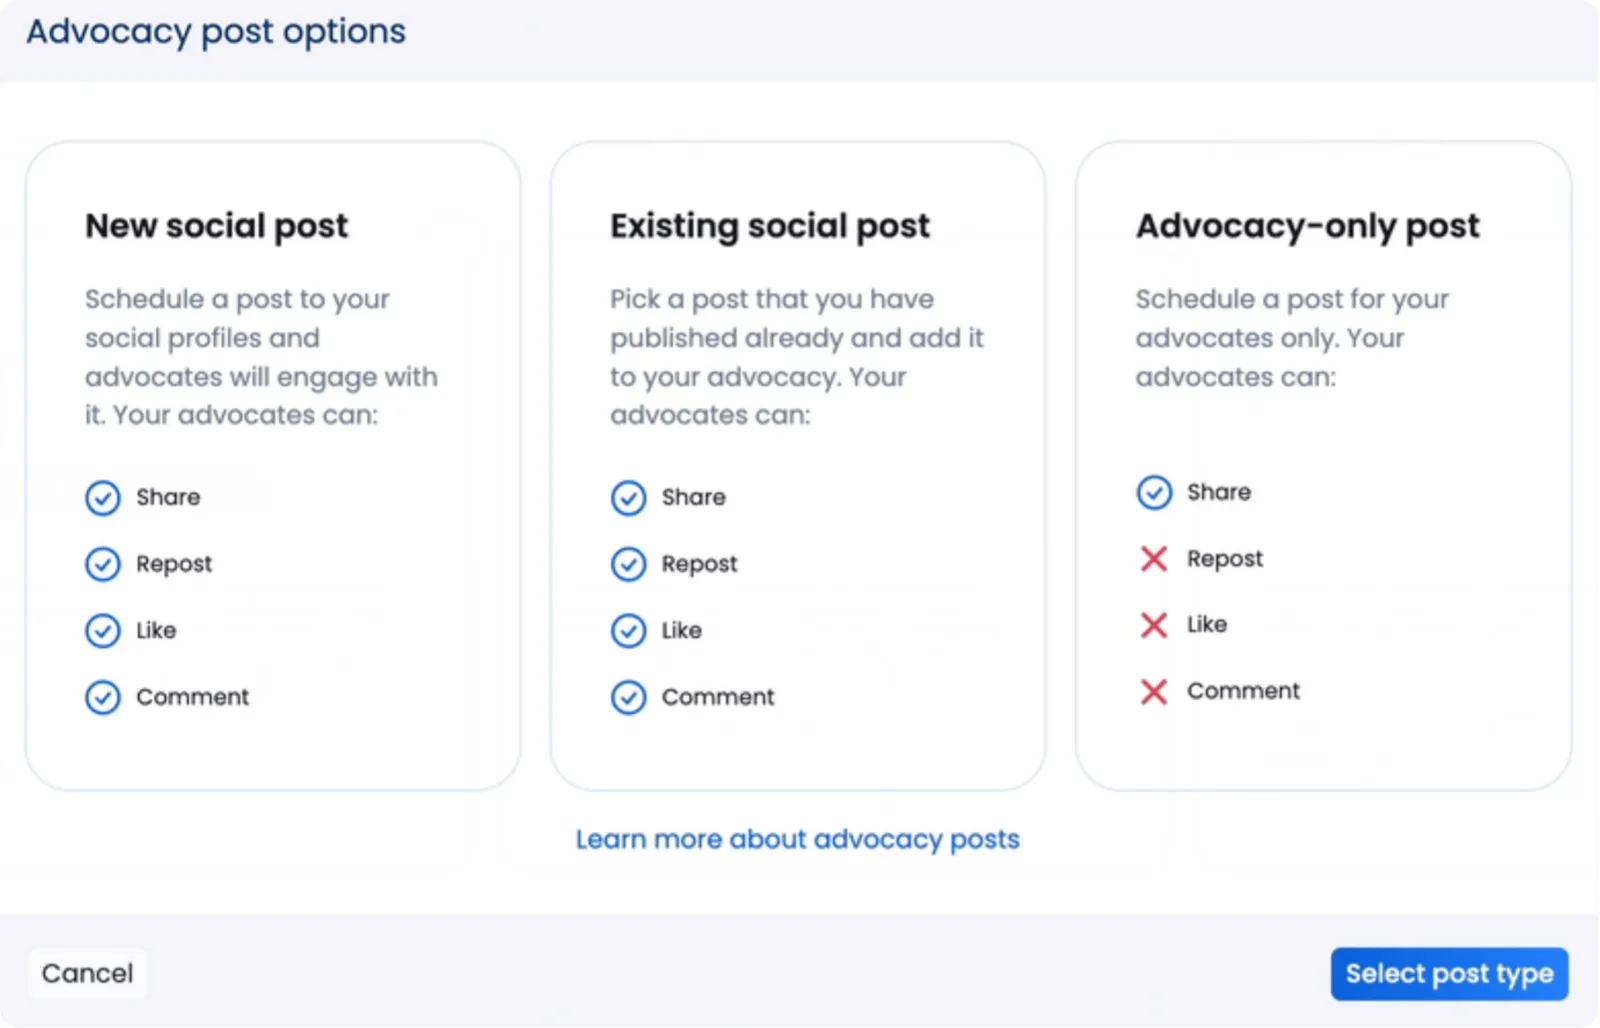This screenshot has height=1028, width=1600.
Task: Click Share checkmark icon in New social post
Action: pyautogui.click(x=103, y=498)
